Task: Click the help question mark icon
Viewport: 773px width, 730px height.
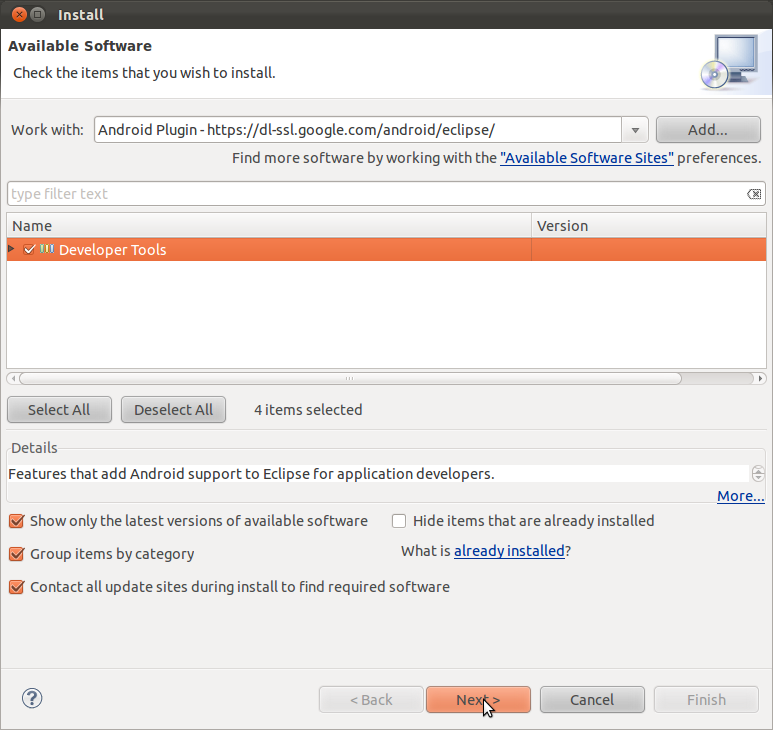Action: coord(32,698)
